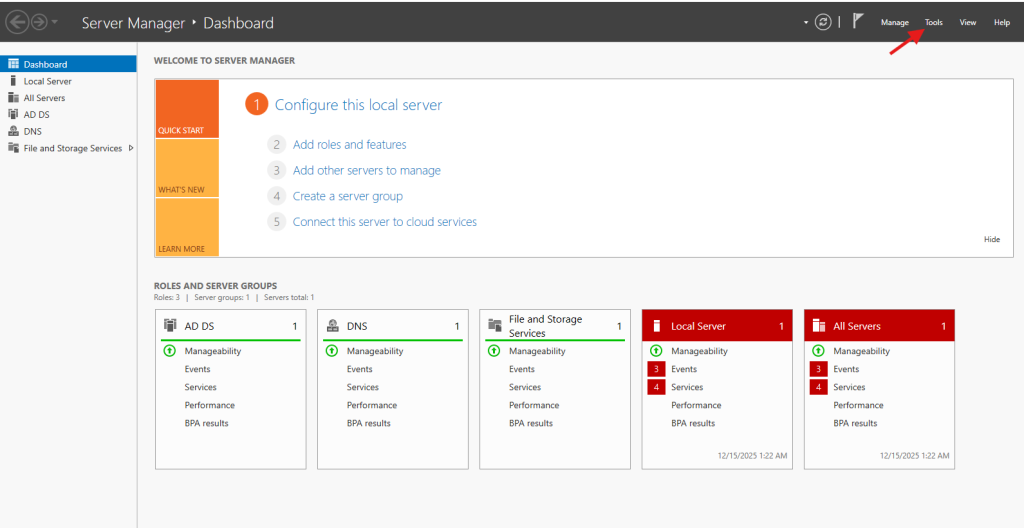Click green Manageability status icon in DNS tile
The height and width of the screenshot is (528, 1024).
[331, 351]
